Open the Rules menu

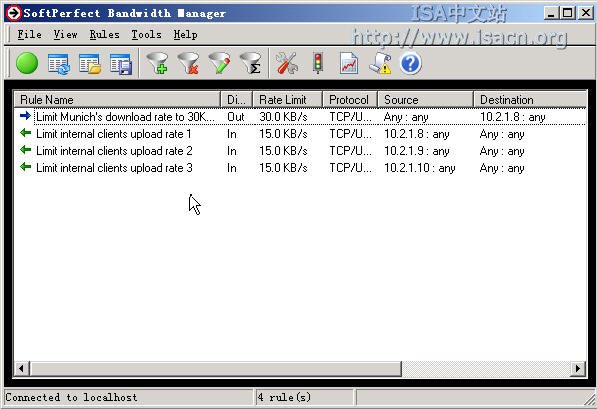click(x=104, y=35)
